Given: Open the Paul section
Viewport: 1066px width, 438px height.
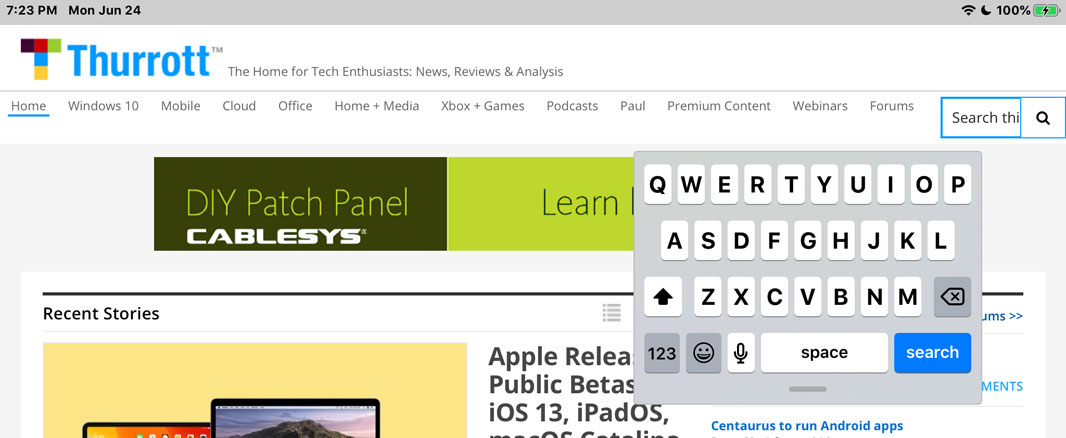Looking at the screenshot, I should tap(633, 106).
